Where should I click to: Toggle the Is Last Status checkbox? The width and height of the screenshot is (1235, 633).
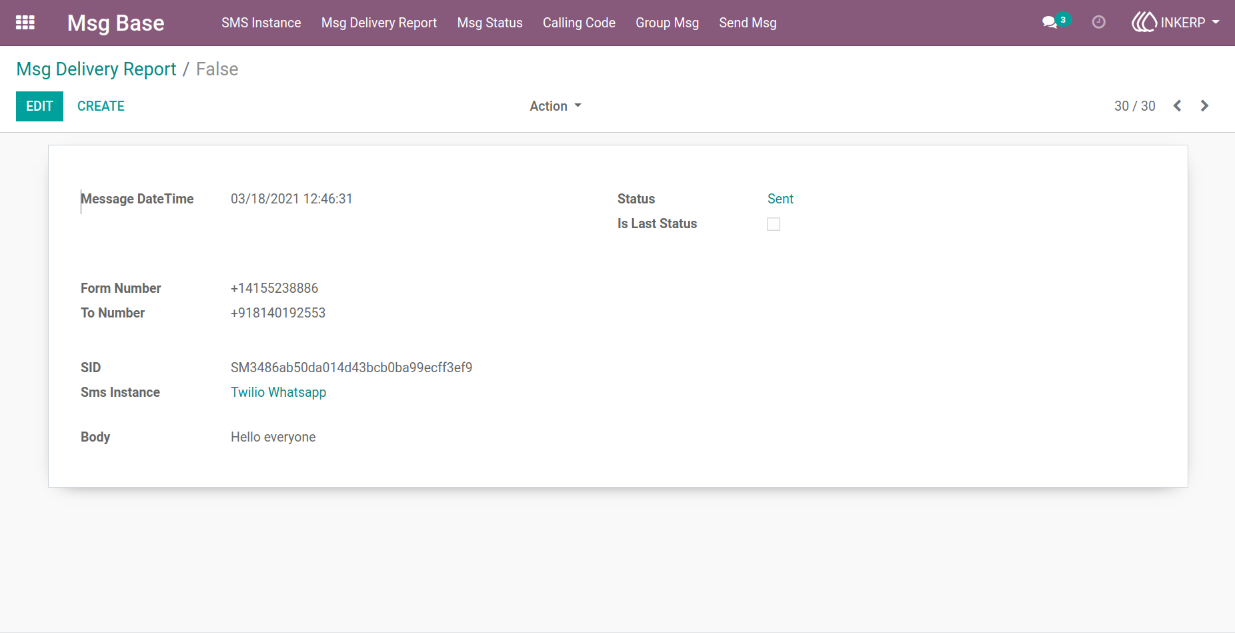(x=773, y=224)
